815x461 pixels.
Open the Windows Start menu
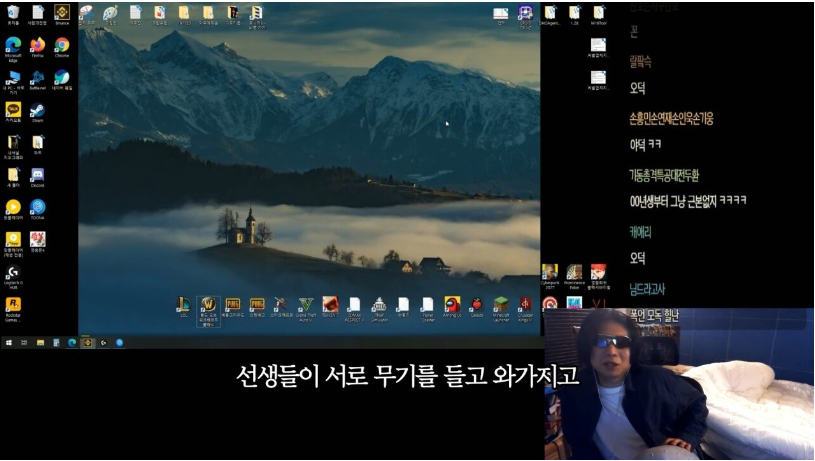(x=9, y=343)
